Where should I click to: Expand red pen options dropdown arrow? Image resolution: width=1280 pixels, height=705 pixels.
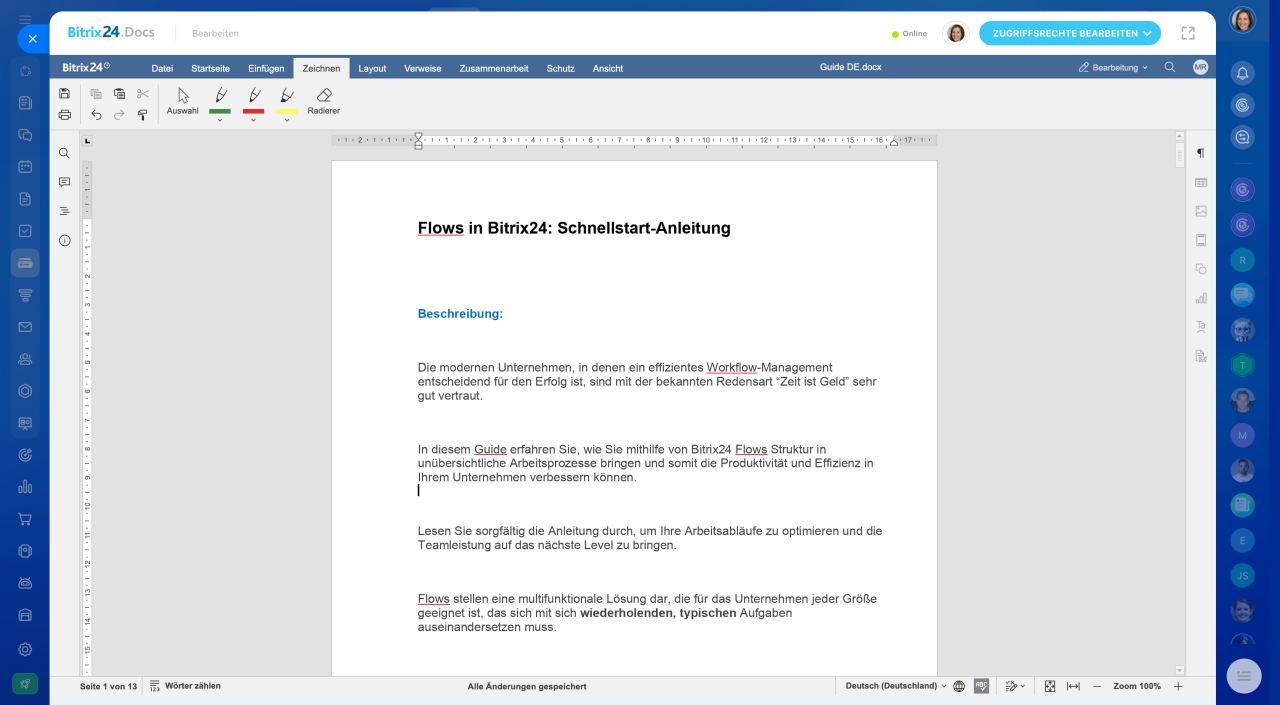coord(253,120)
